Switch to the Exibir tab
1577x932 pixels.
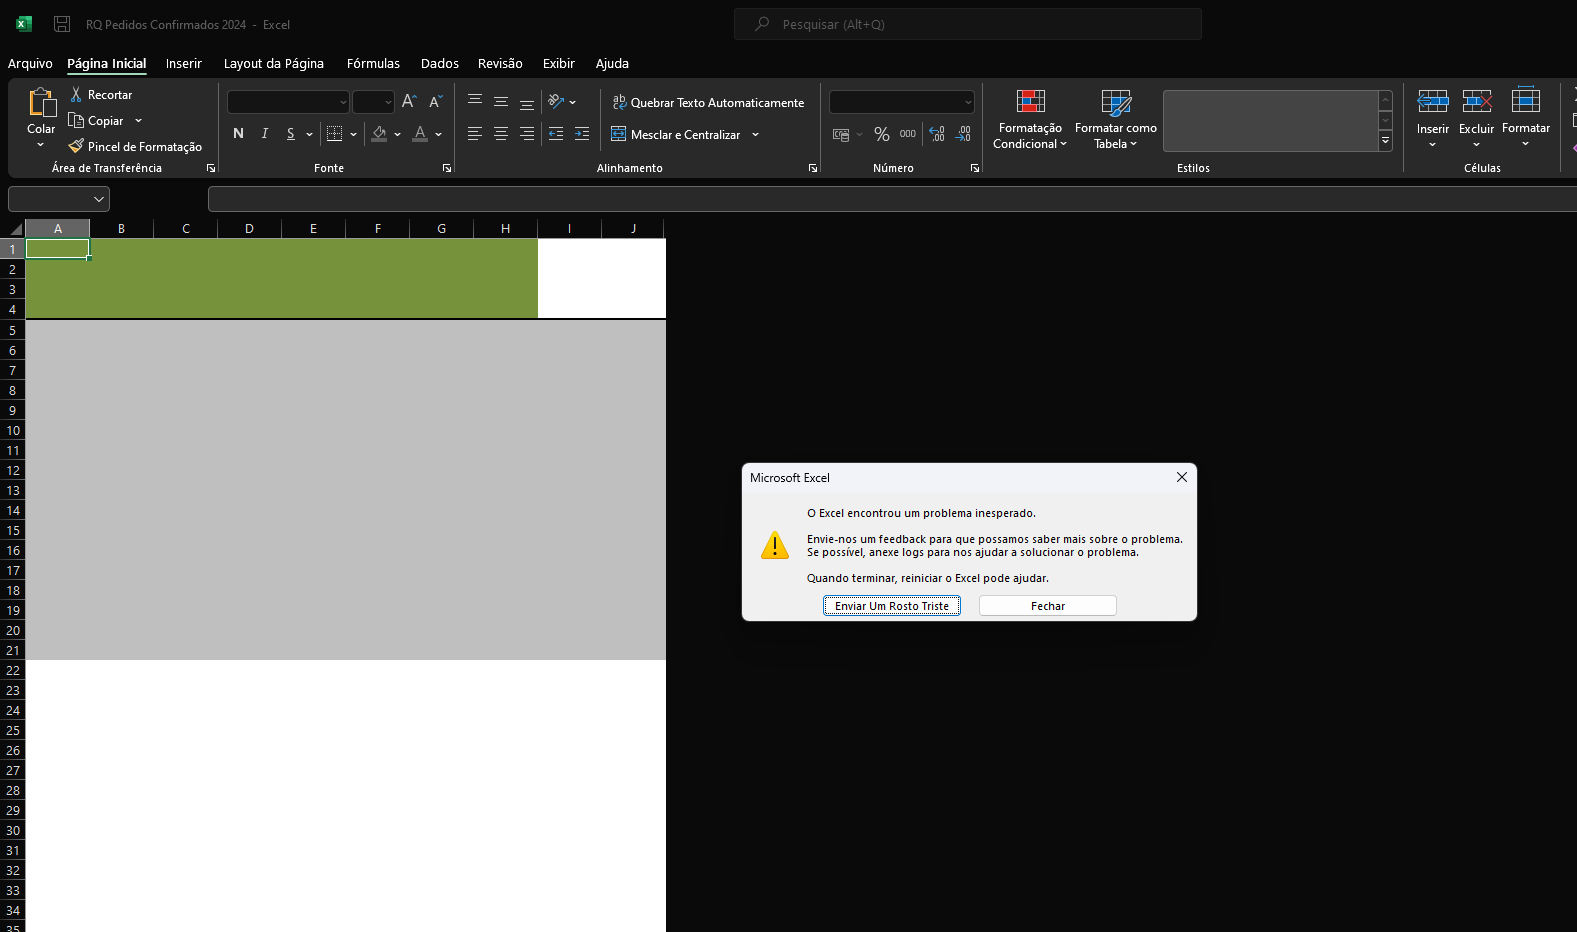pyautogui.click(x=559, y=63)
